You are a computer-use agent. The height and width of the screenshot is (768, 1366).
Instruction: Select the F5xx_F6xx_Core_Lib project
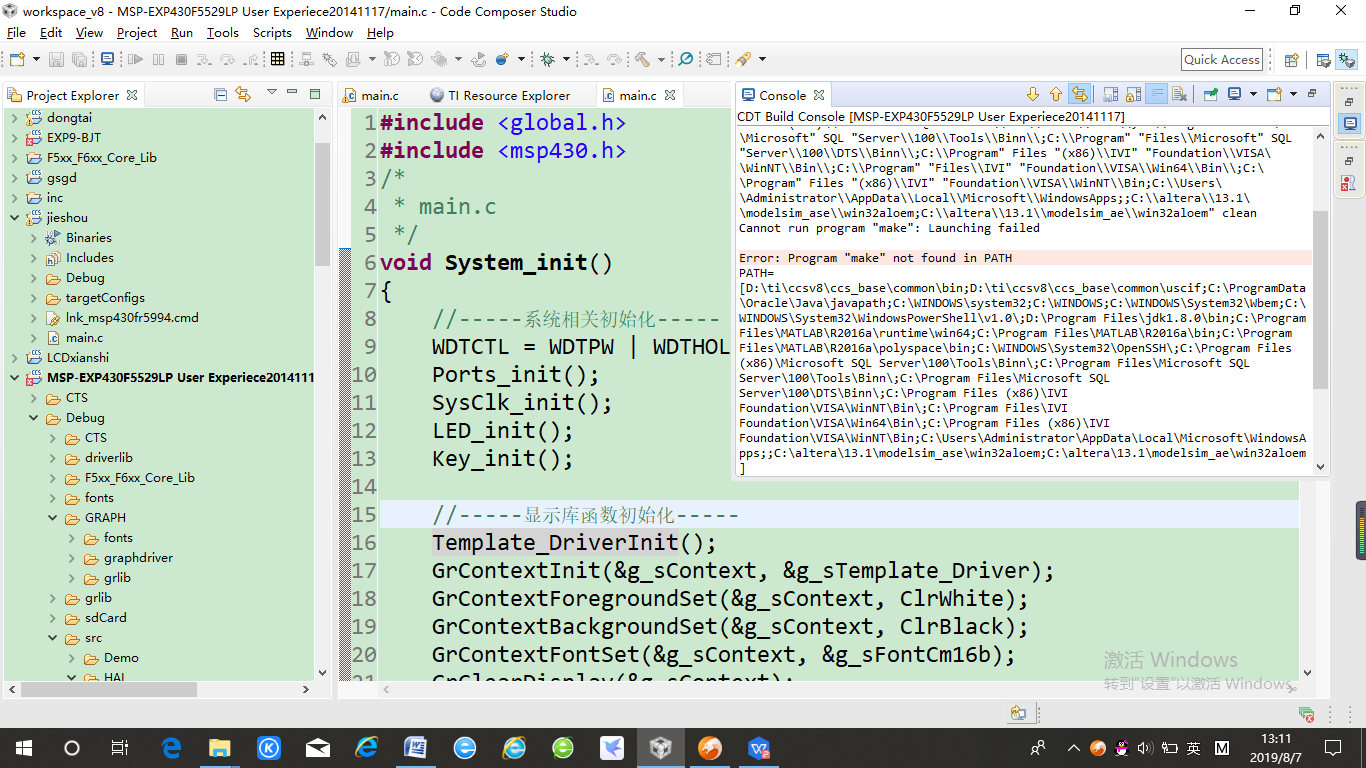click(101, 157)
